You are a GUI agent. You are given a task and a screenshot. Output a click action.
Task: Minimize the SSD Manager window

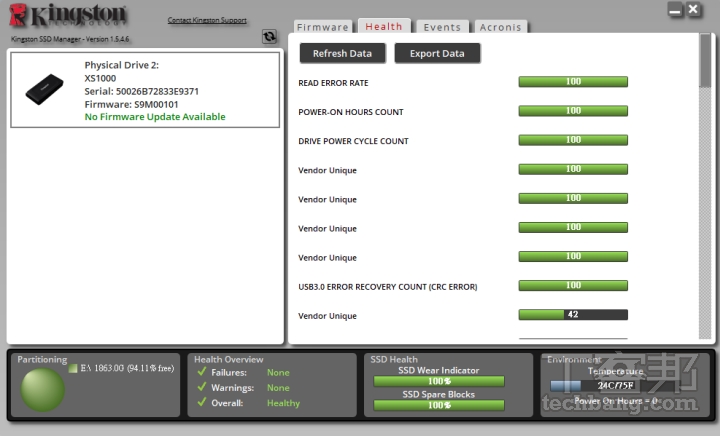pos(675,10)
